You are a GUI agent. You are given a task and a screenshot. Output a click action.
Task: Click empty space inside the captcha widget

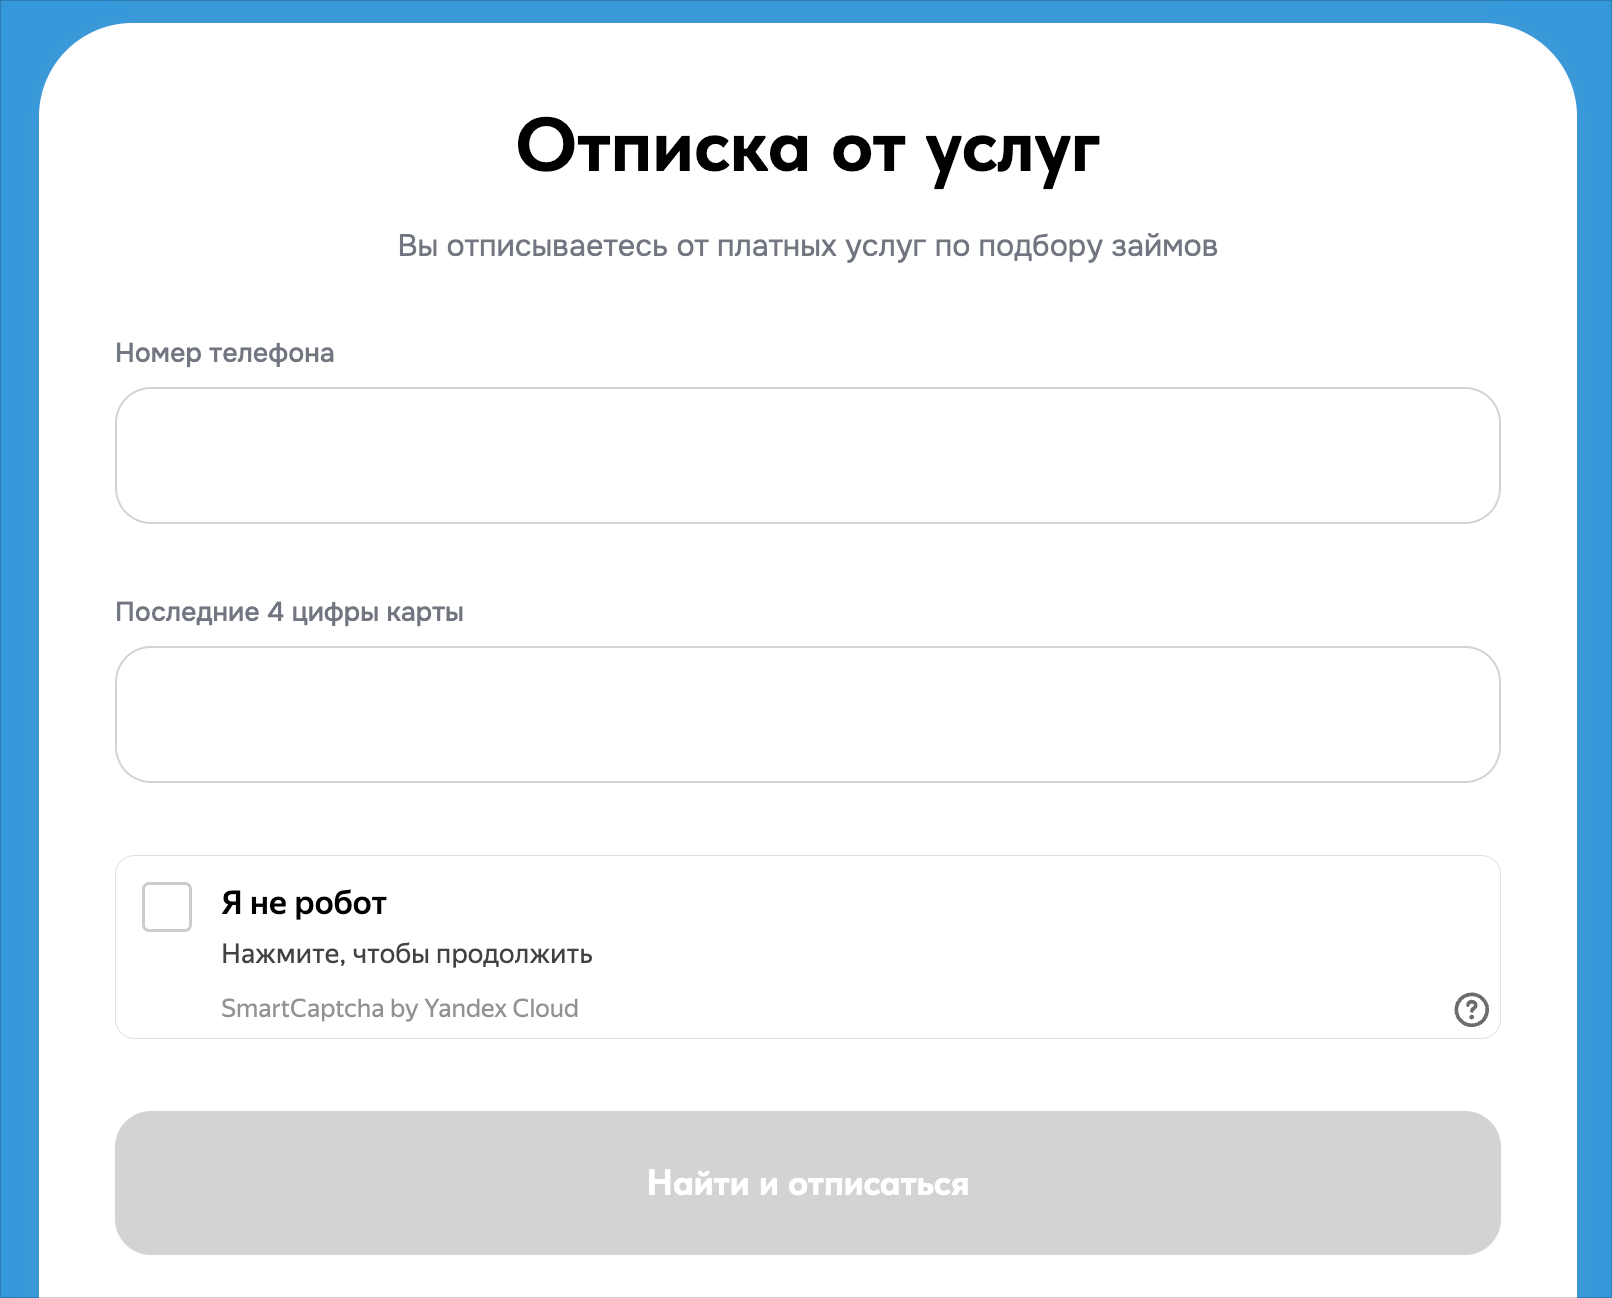(x=1000, y=940)
